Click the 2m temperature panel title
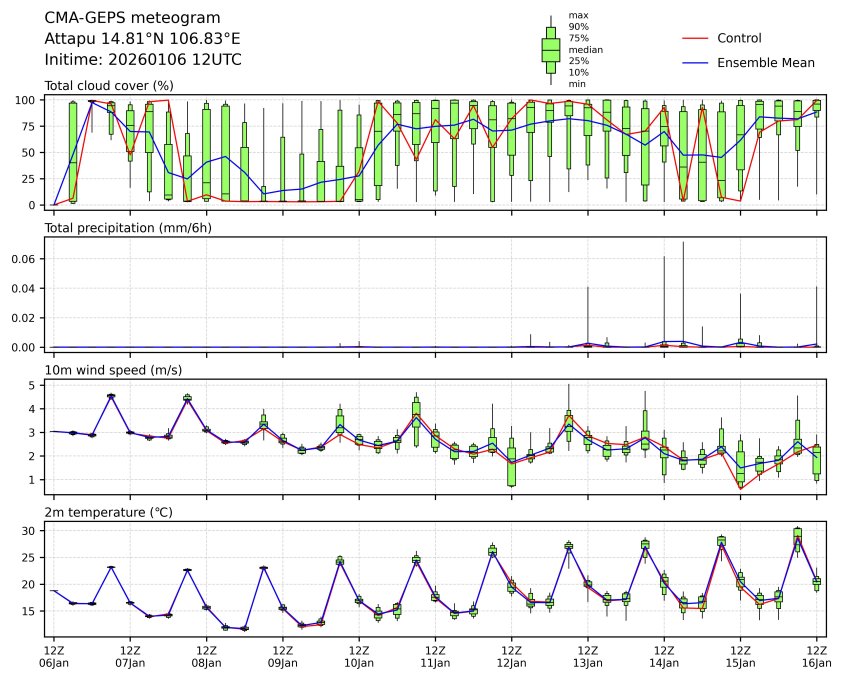Viewport: 843px width, 680px height. coord(109,512)
